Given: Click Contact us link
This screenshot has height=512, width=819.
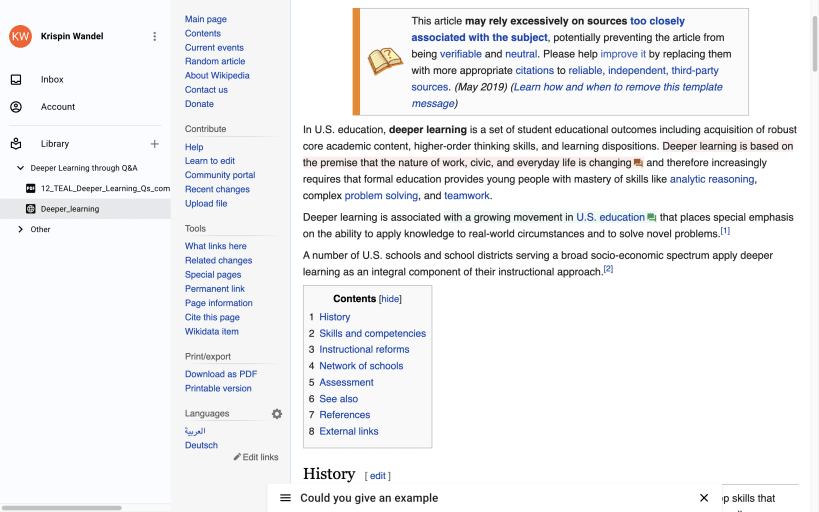Looking at the screenshot, I should pos(206,89).
